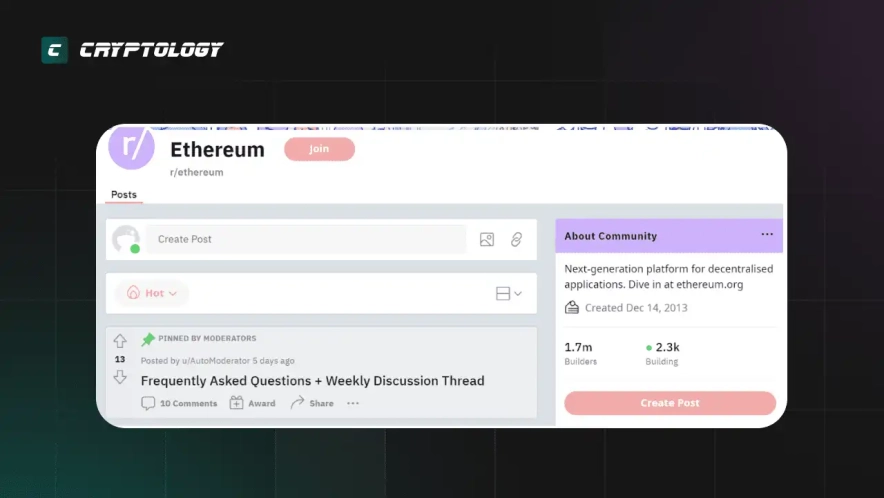Open Frequently Asked Questions weekly thread
The height and width of the screenshot is (498, 884).
[x=312, y=381]
